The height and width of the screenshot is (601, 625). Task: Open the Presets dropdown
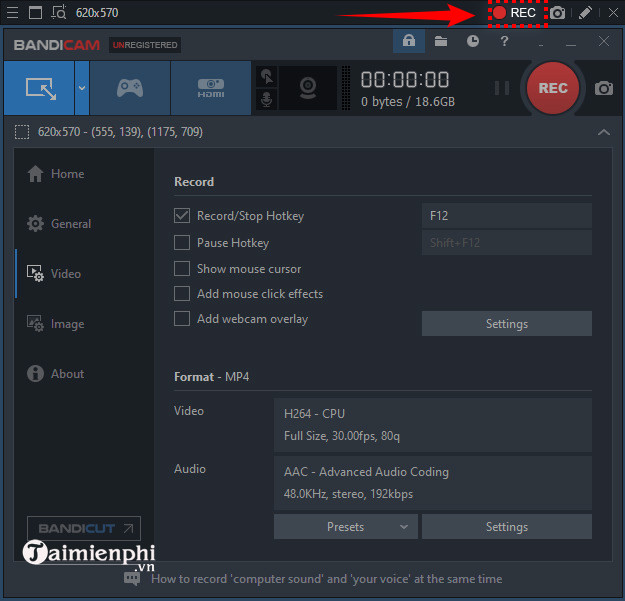(x=346, y=526)
